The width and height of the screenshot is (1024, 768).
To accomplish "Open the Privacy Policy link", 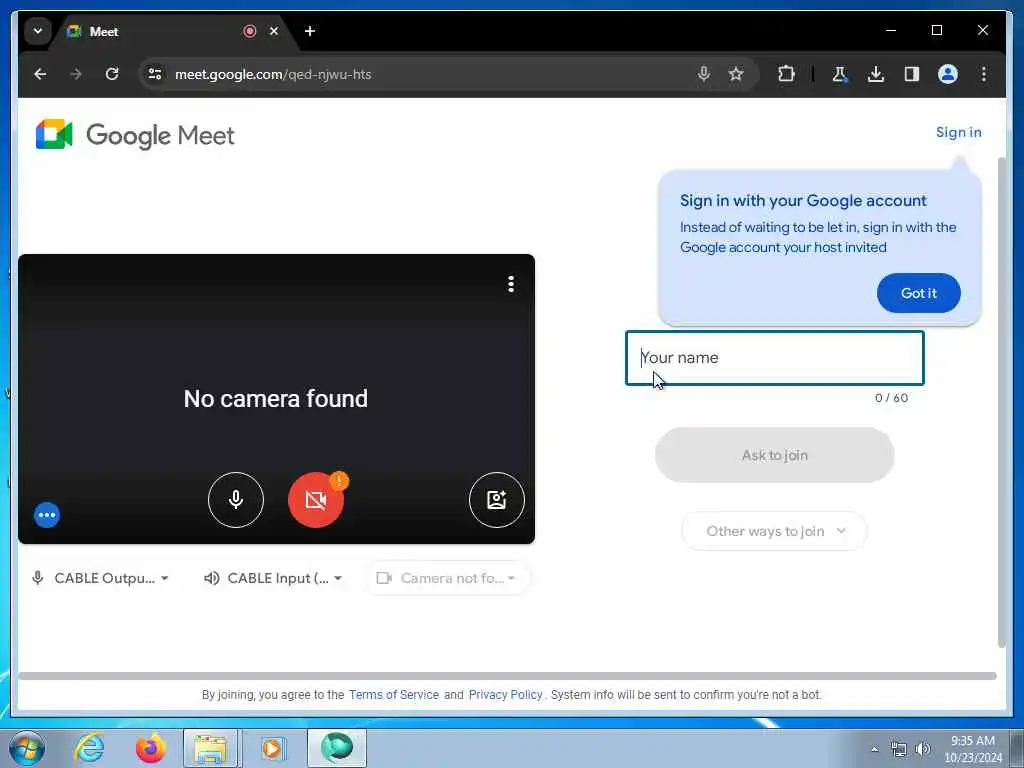I will 505,695.
